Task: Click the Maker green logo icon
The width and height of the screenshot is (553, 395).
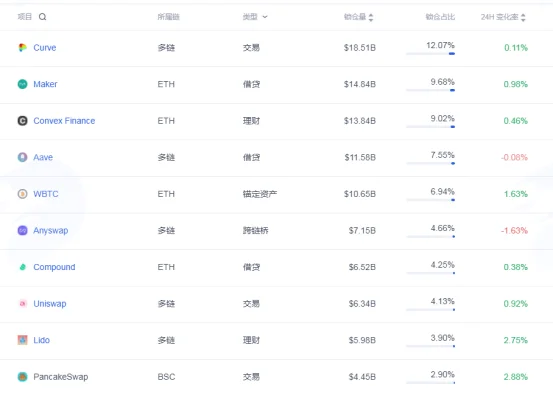Action: (x=23, y=84)
